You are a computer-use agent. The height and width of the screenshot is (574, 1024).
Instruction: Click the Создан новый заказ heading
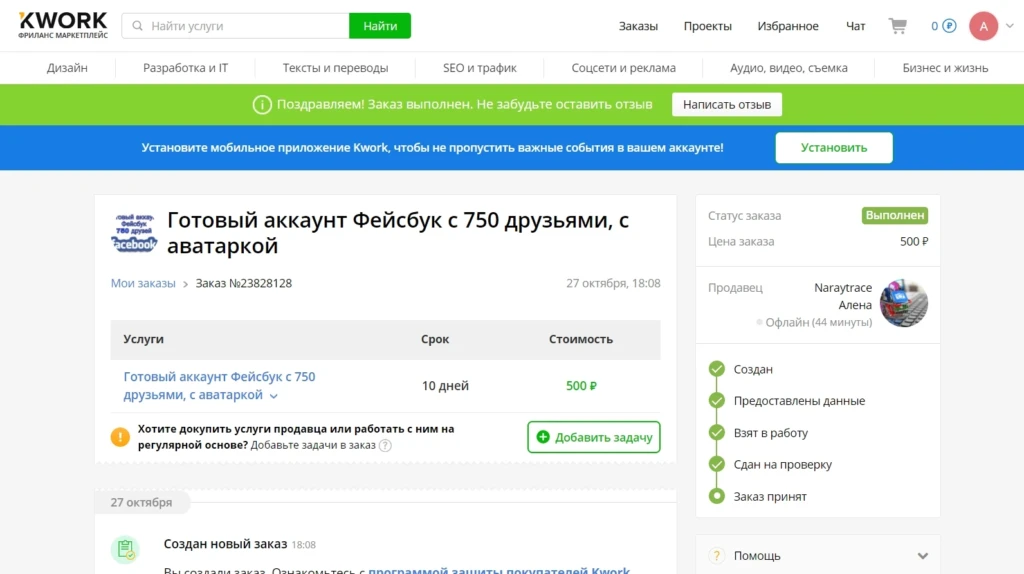click(x=225, y=544)
